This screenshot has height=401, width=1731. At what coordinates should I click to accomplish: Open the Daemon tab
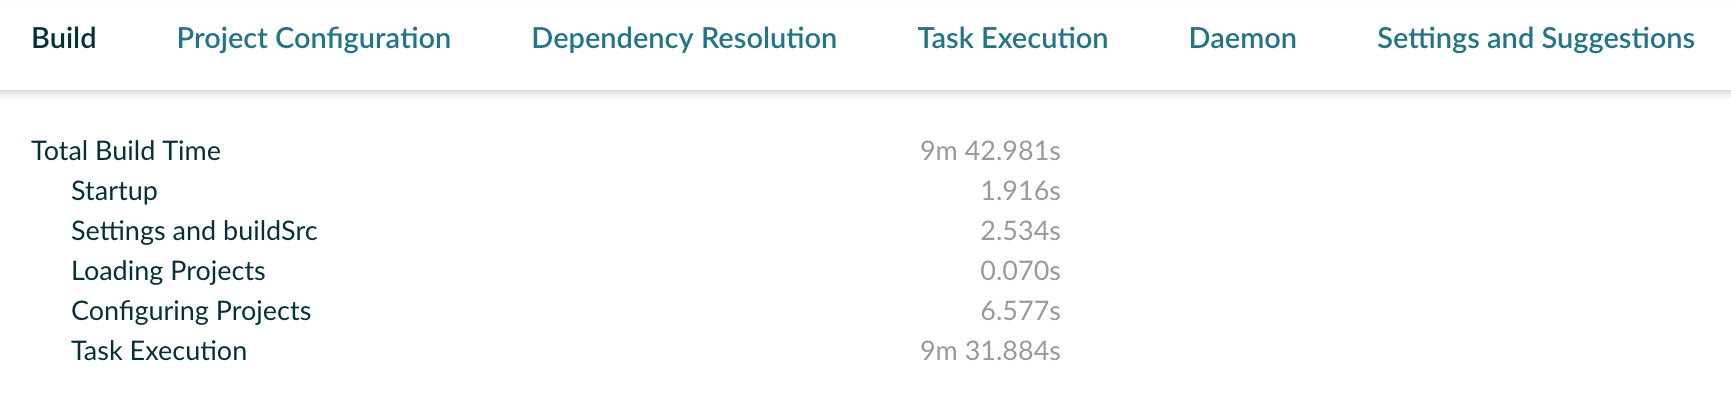coord(1242,39)
